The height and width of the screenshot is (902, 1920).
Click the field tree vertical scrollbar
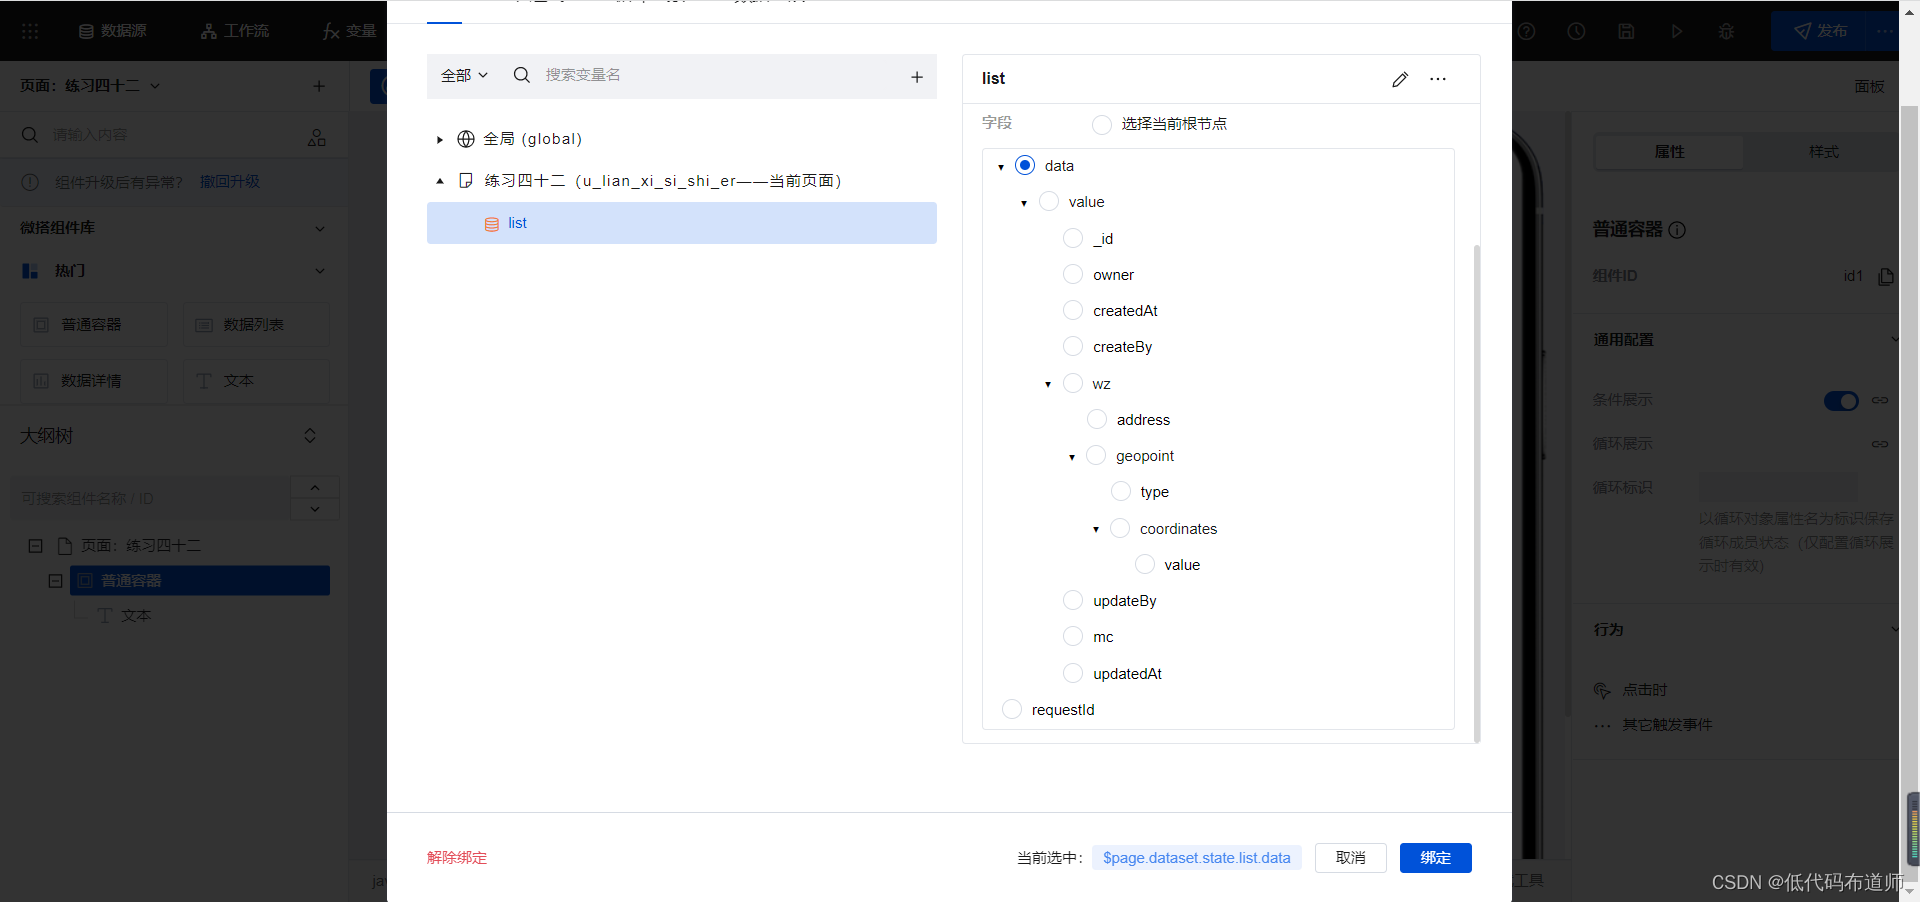click(1477, 493)
